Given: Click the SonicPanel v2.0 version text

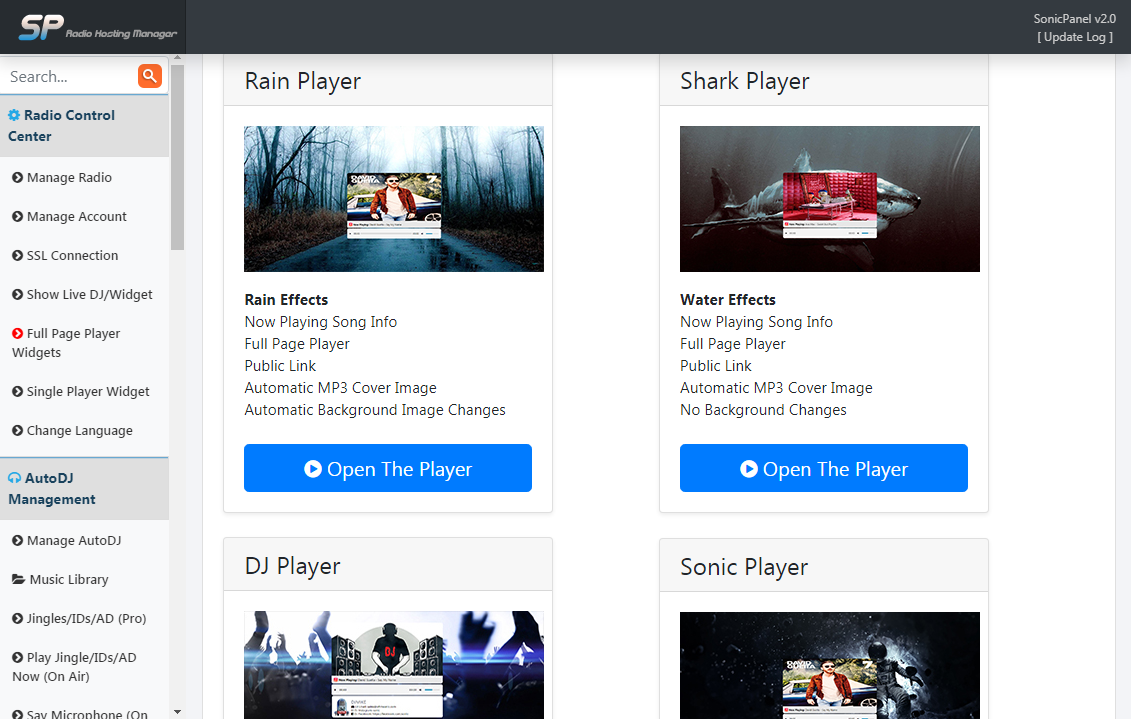Looking at the screenshot, I should point(1074,19).
